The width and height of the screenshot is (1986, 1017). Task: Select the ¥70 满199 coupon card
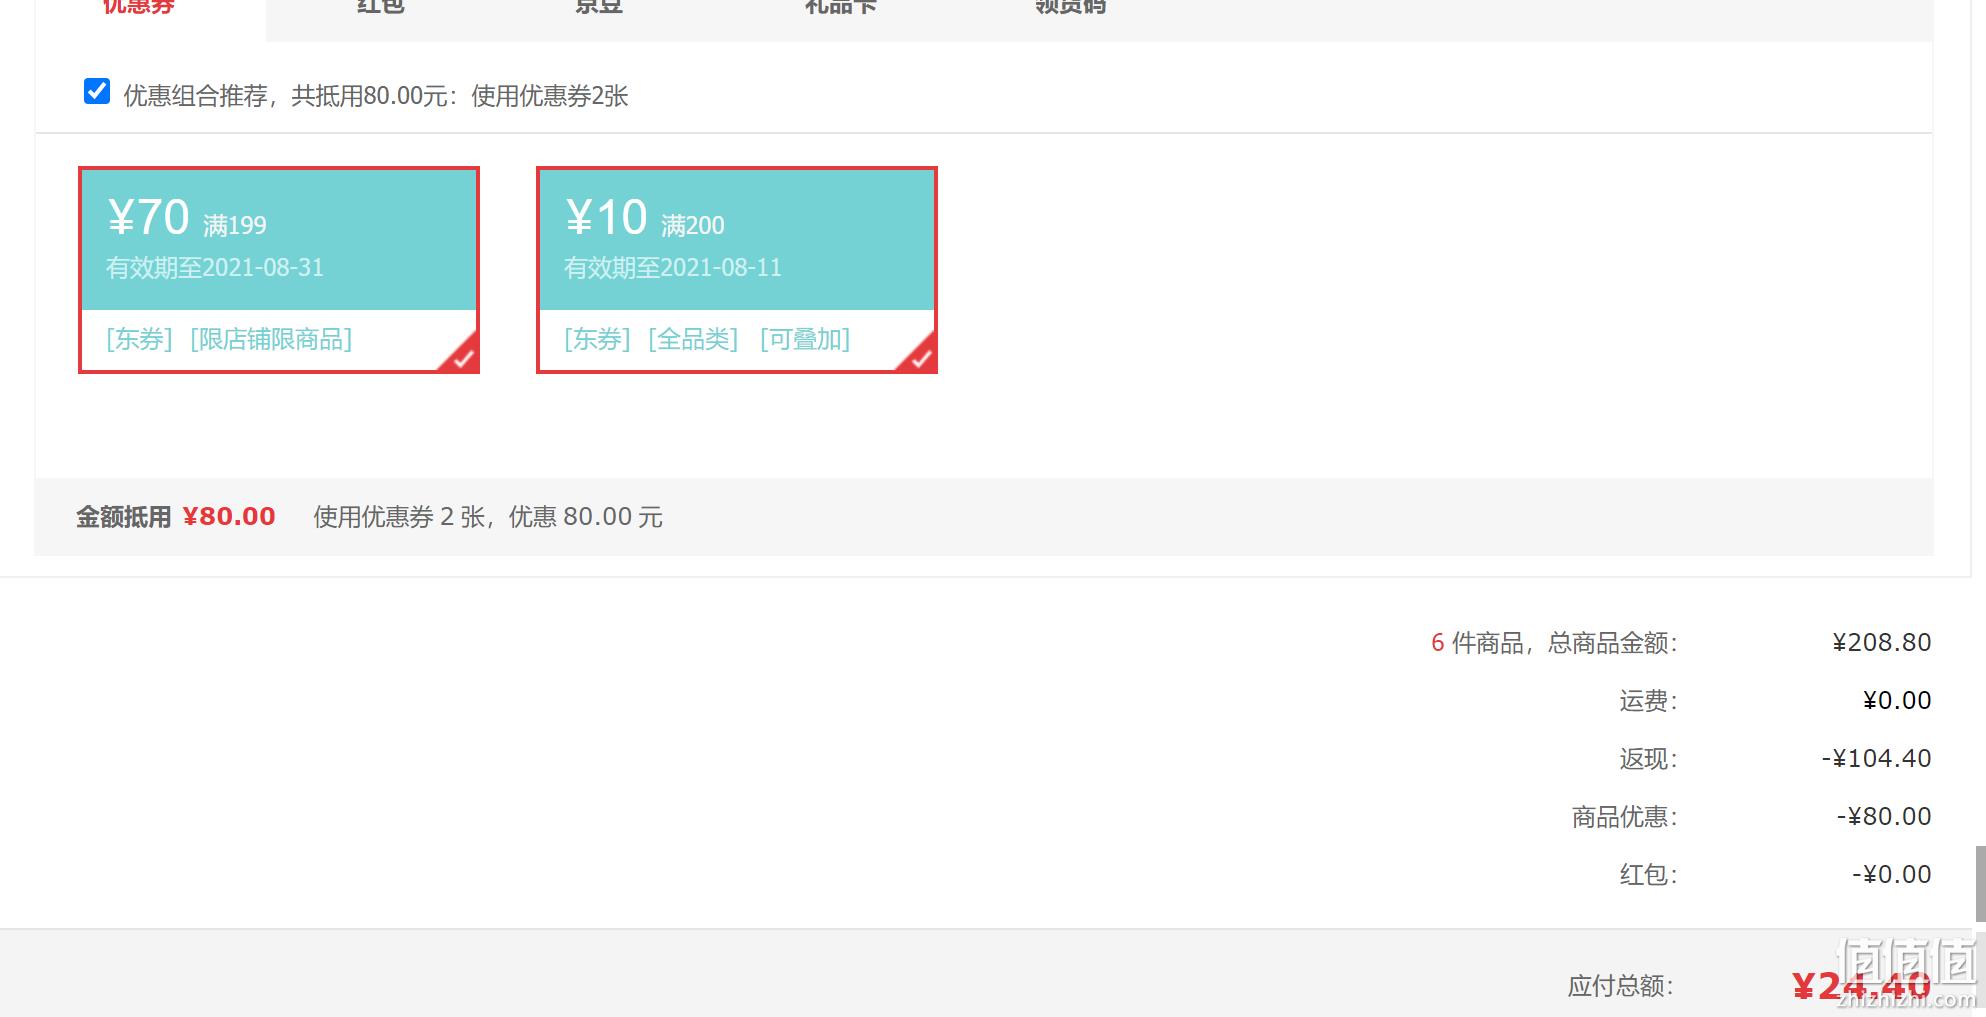click(x=279, y=270)
